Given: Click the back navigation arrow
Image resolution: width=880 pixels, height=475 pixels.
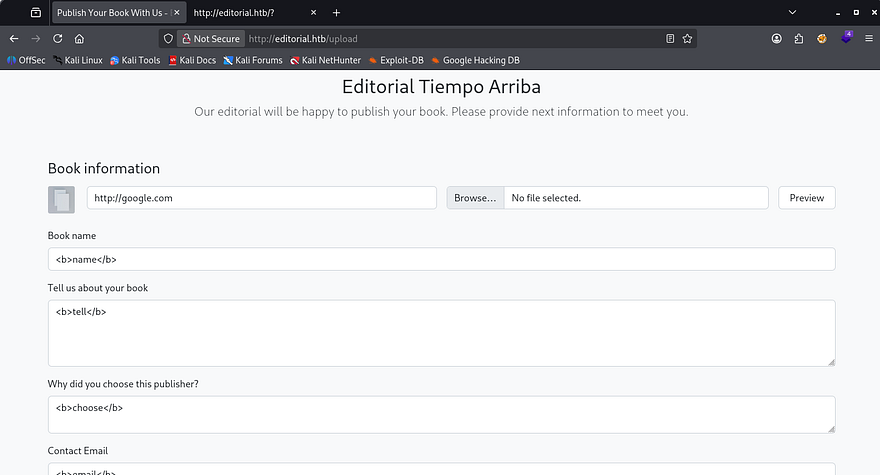Looking at the screenshot, I should tap(14, 39).
